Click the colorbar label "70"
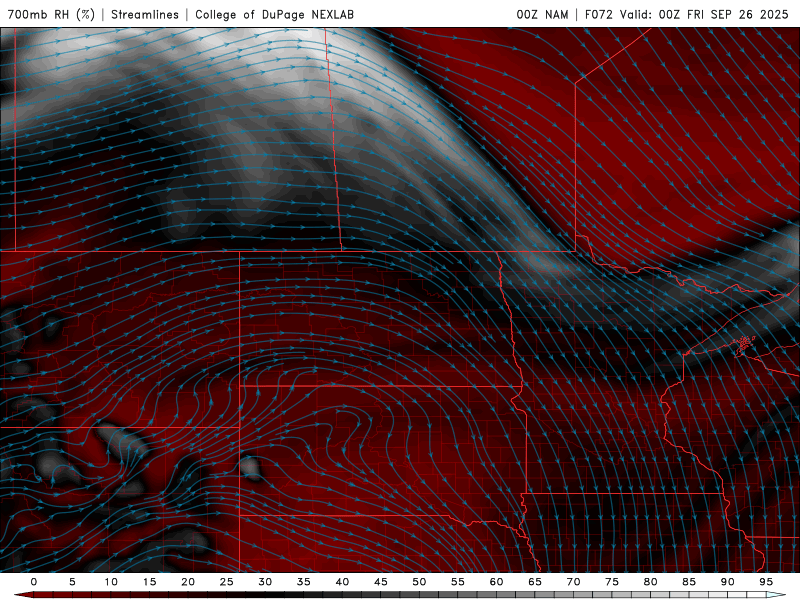800x600 pixels. (573, 582)
